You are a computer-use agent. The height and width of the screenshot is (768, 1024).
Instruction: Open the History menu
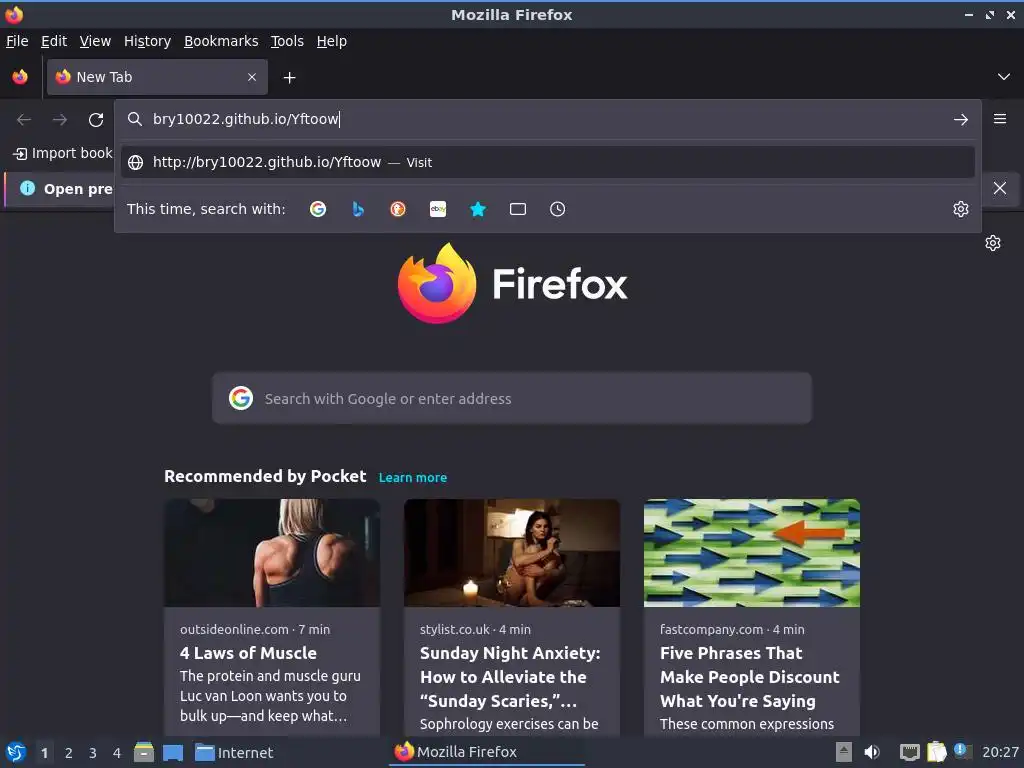(x=147, y=41)
